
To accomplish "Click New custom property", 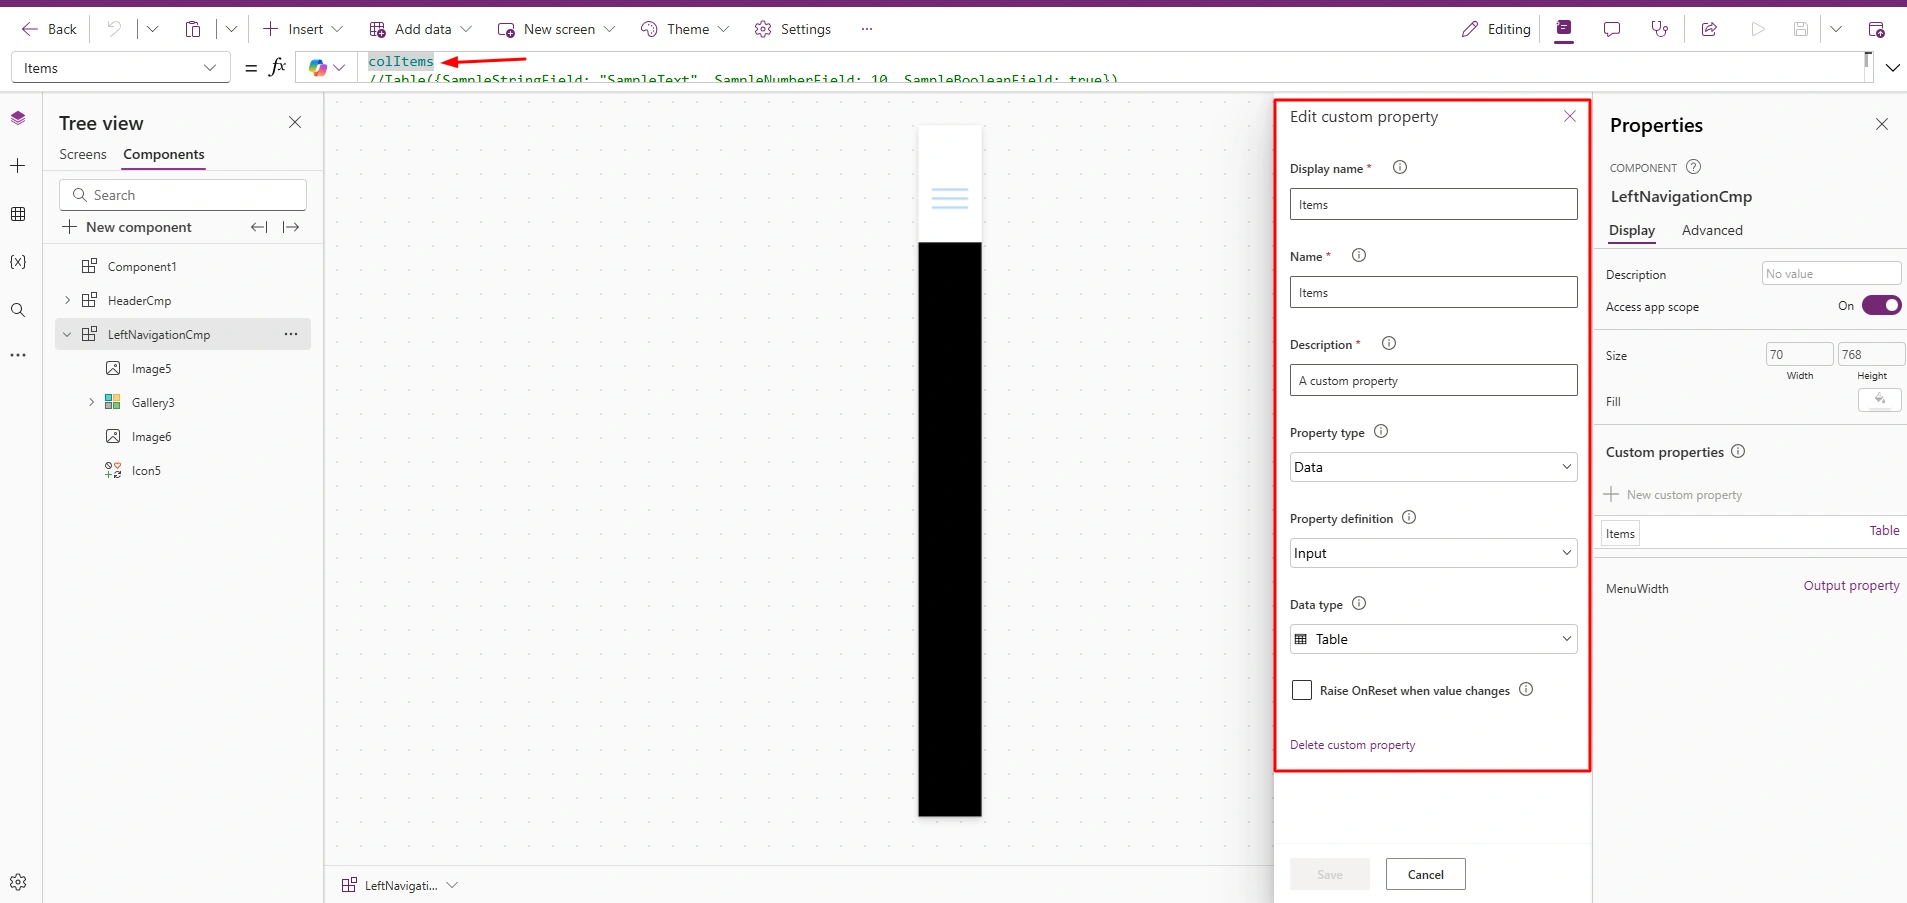I will (x=1673, y=494).
